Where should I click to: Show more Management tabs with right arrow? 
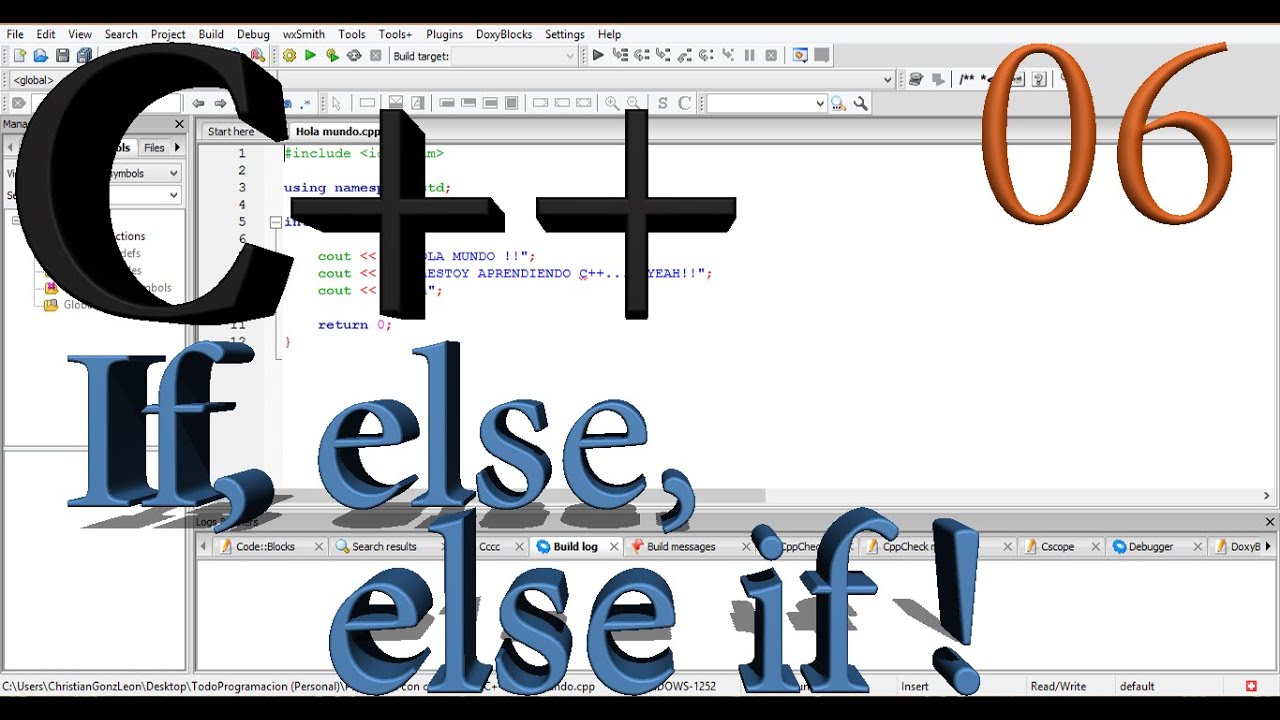tap(177, 147)
